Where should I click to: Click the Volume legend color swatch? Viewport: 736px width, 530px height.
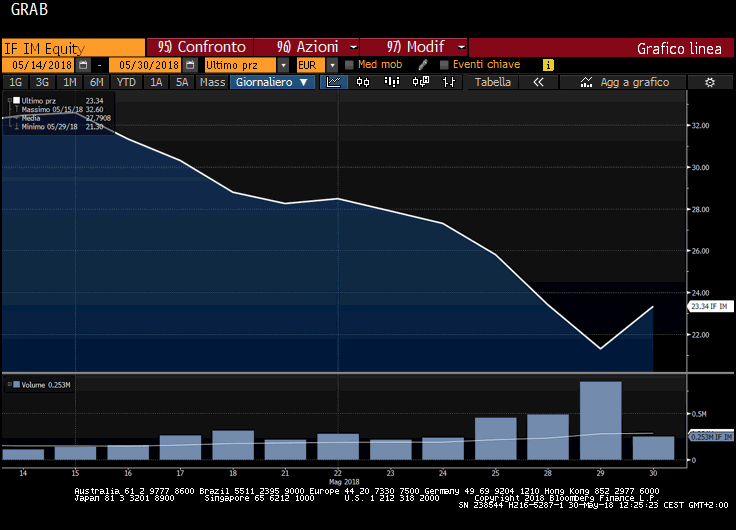(x=14, y=384)
